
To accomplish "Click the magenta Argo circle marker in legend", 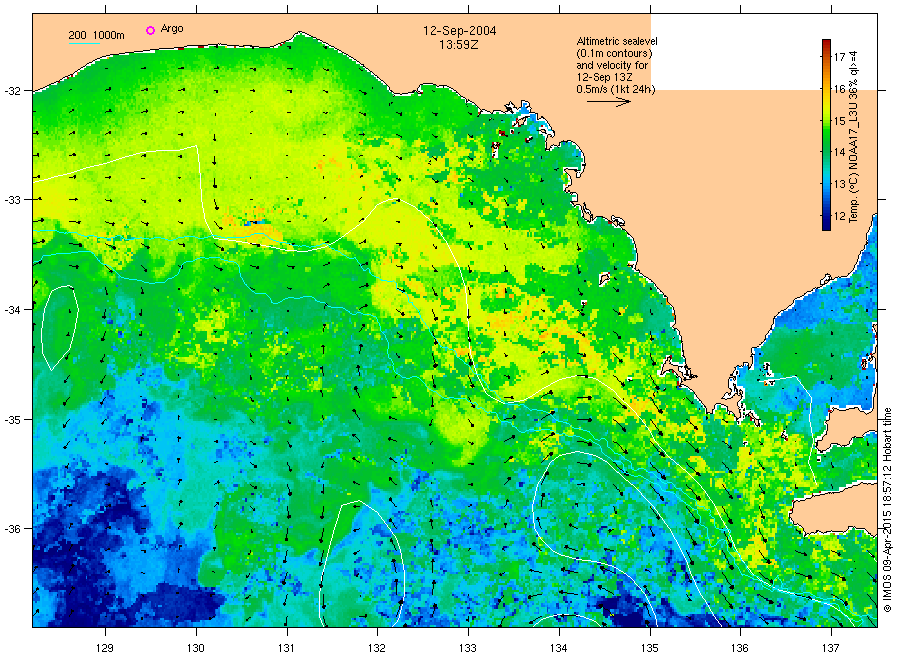I will tap(150, 30).
